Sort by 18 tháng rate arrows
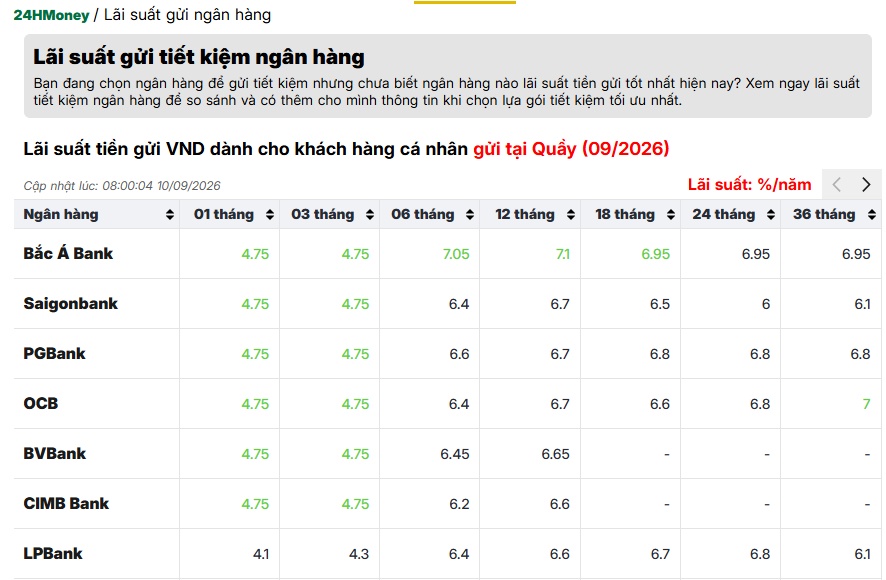Image resolution: width=886 pixels, height=580 pixels. click(x=671, y=215)
